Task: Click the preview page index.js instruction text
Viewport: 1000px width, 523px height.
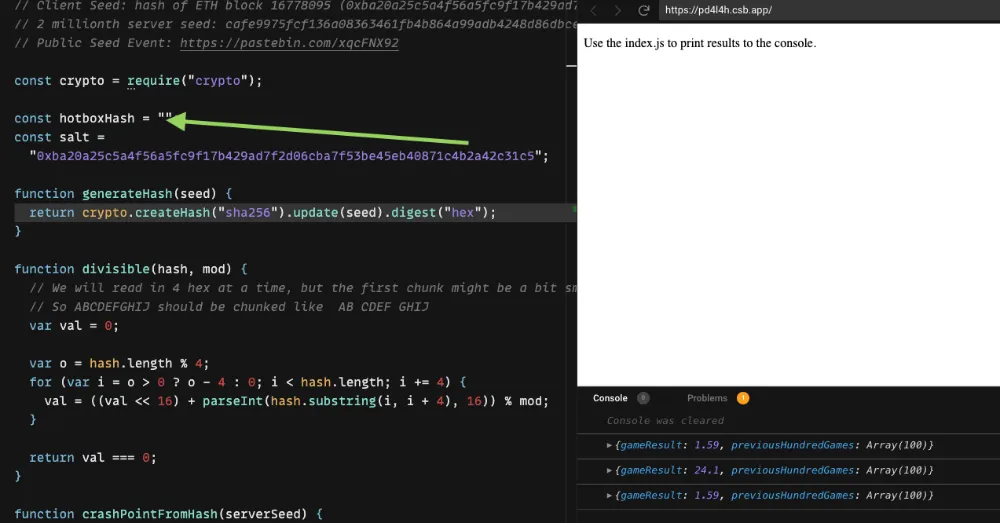Action: click(x=700, y=43)
